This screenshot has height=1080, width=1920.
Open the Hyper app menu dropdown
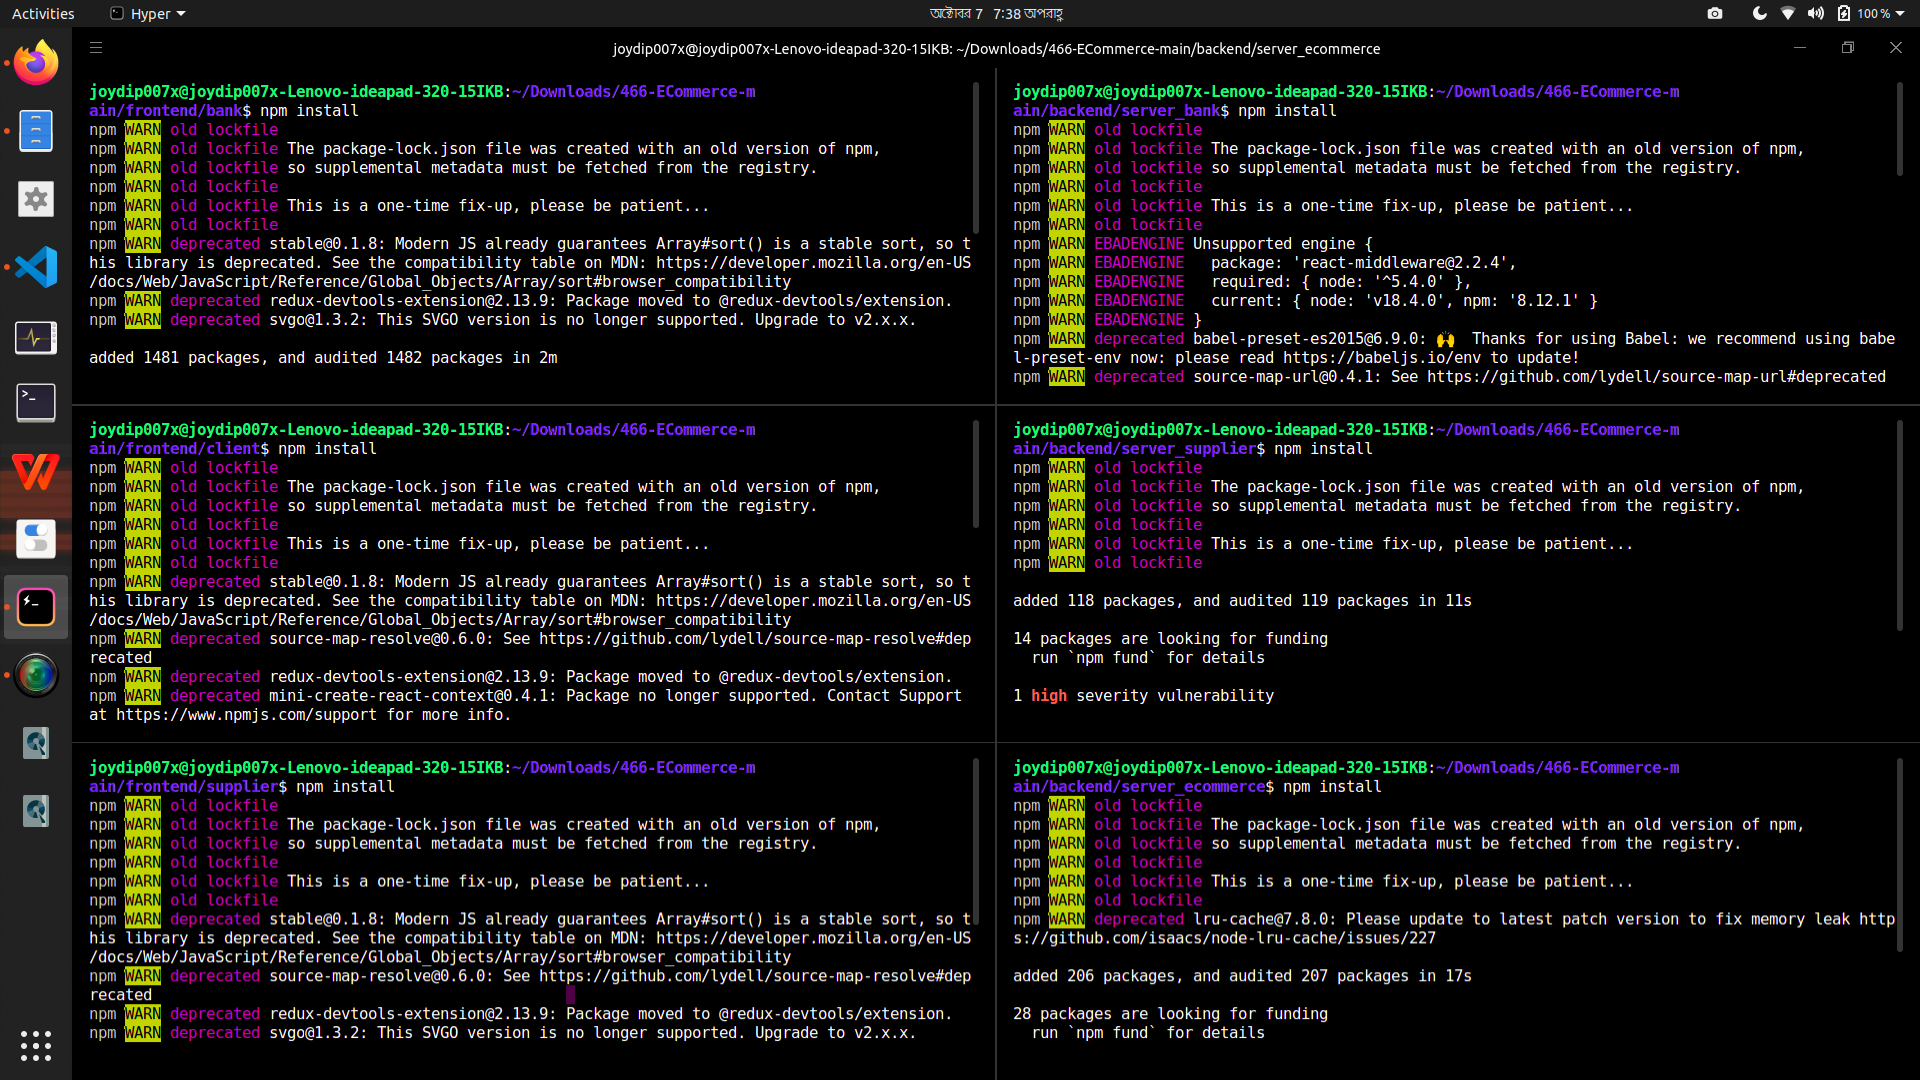point(148,14)
